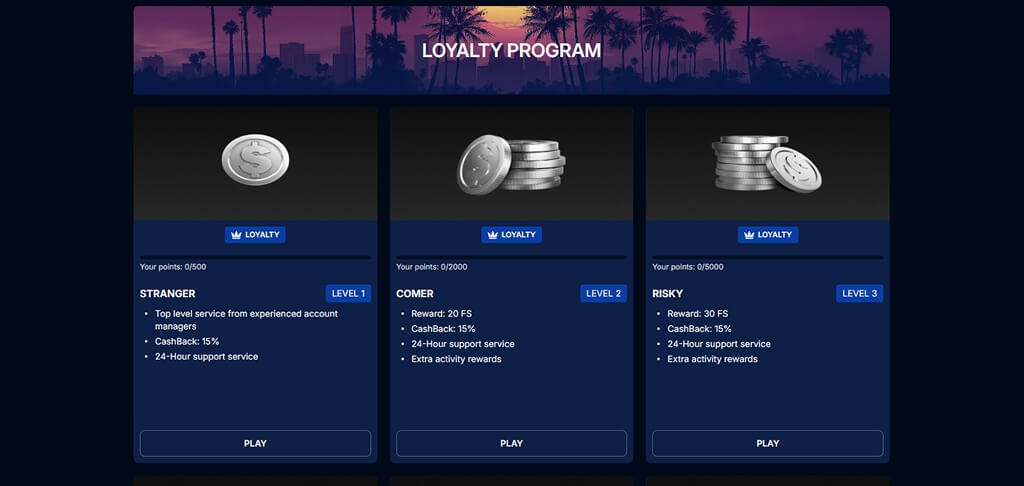Click the crown icon on Stranger card

pyautogui.click(x=236, y=235)
